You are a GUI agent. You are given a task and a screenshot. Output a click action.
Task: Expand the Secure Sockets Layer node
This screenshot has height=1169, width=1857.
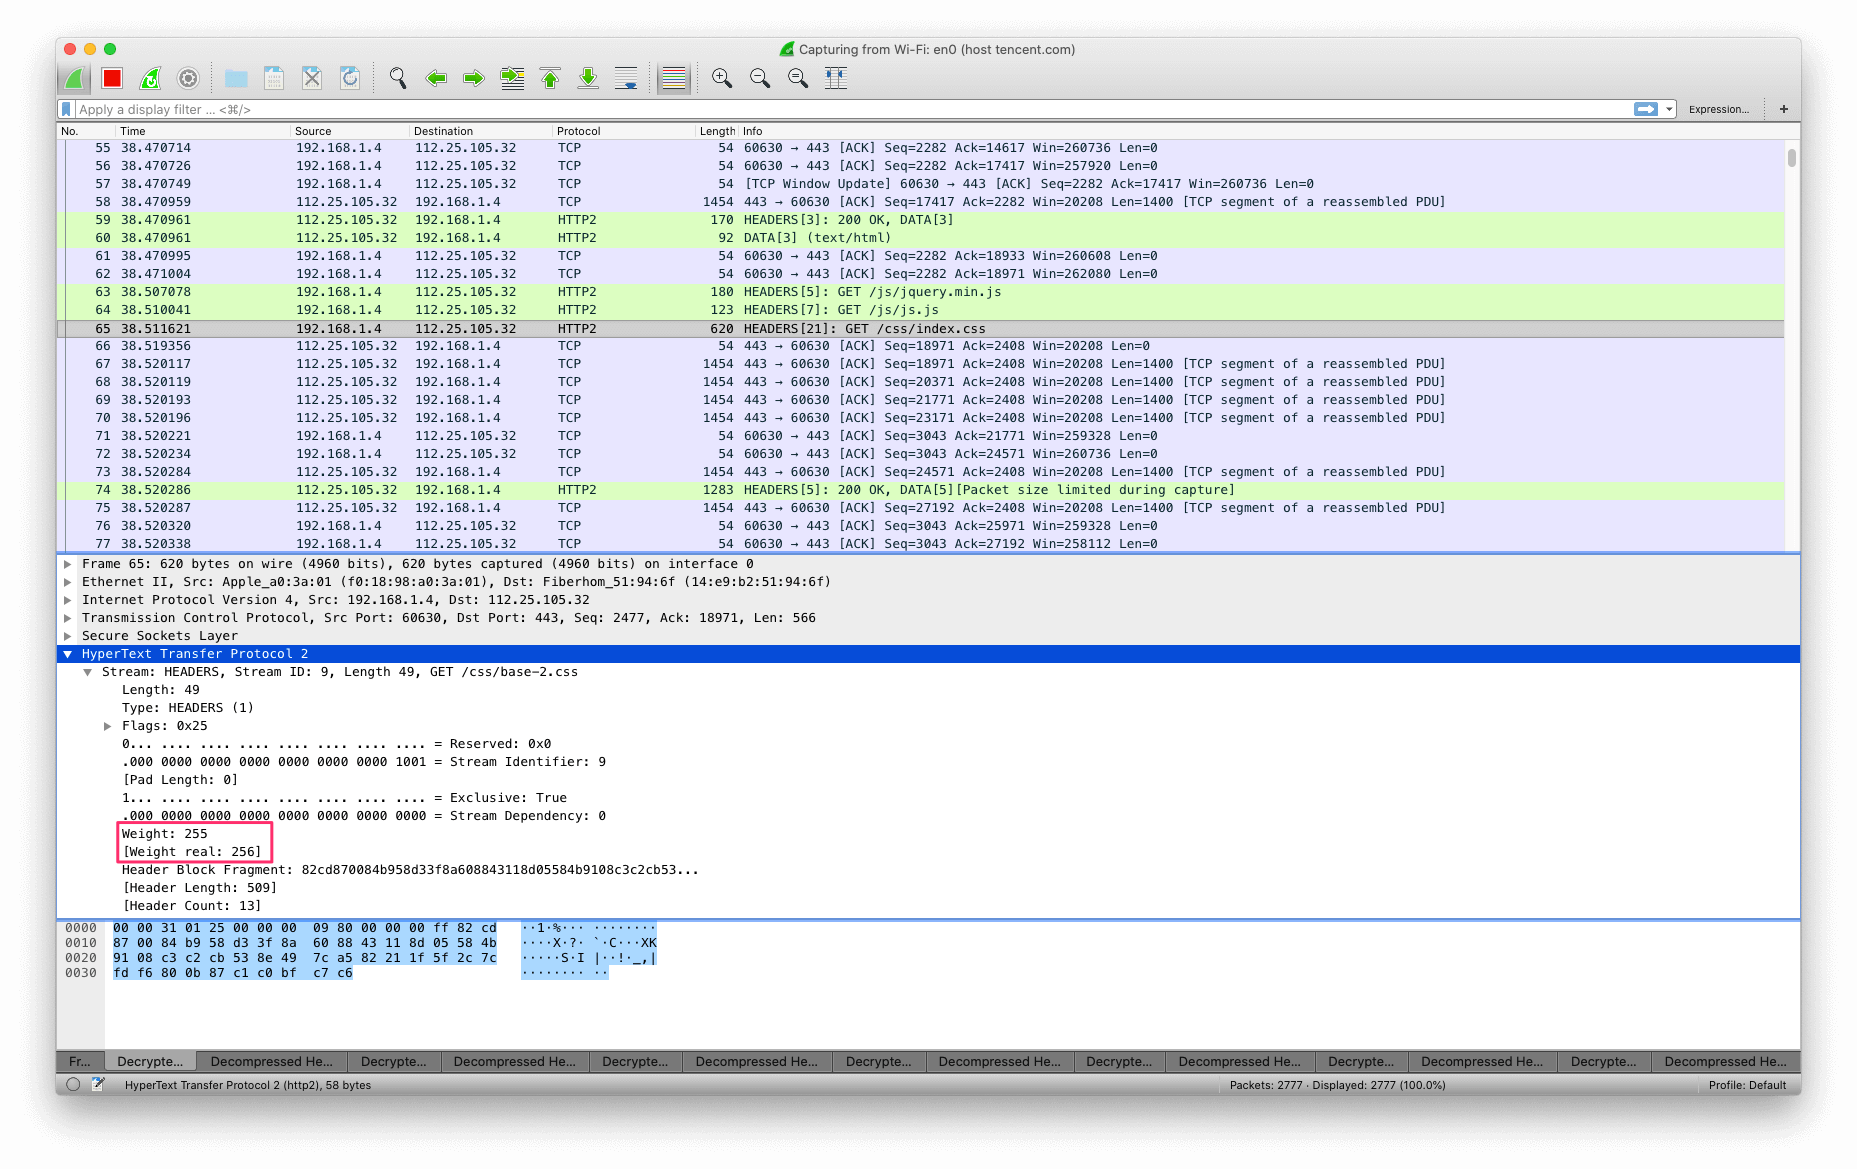[67, 636]
